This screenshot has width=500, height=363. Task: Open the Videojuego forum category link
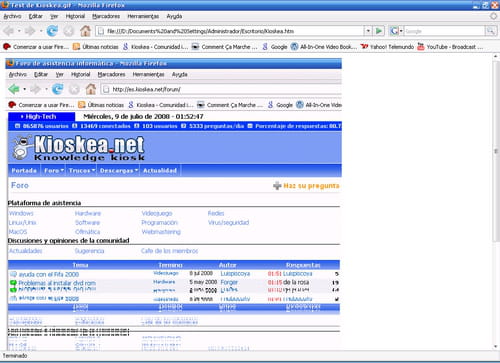[x=157, y=213]
